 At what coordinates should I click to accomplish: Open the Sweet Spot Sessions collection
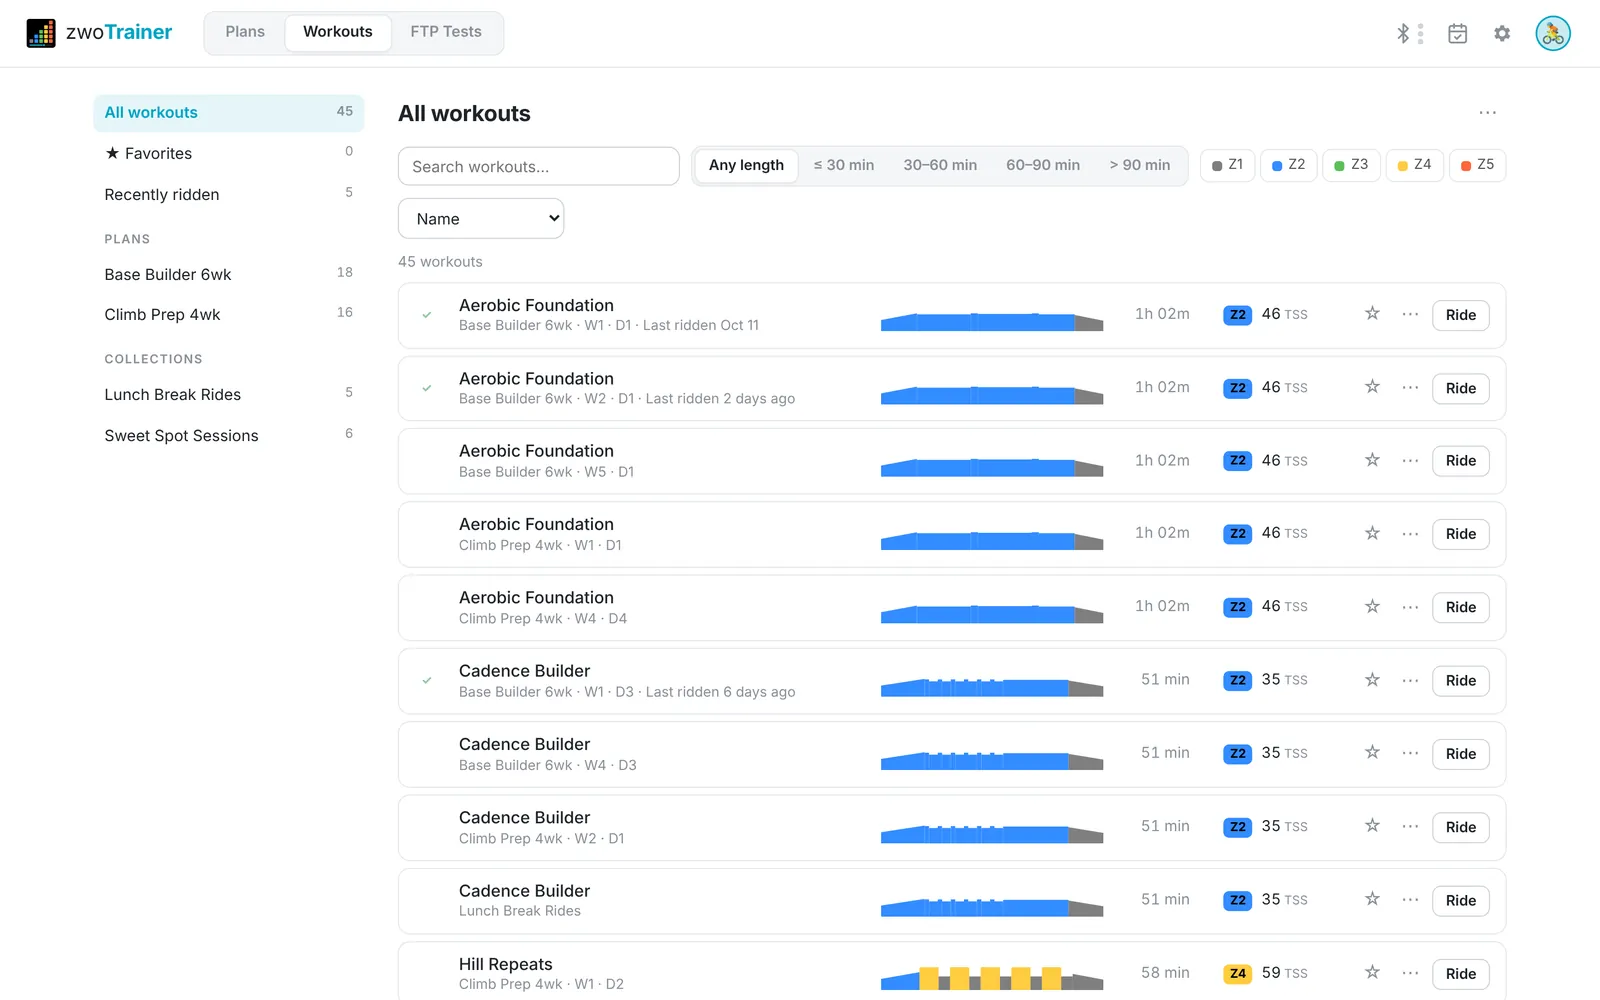229,435
